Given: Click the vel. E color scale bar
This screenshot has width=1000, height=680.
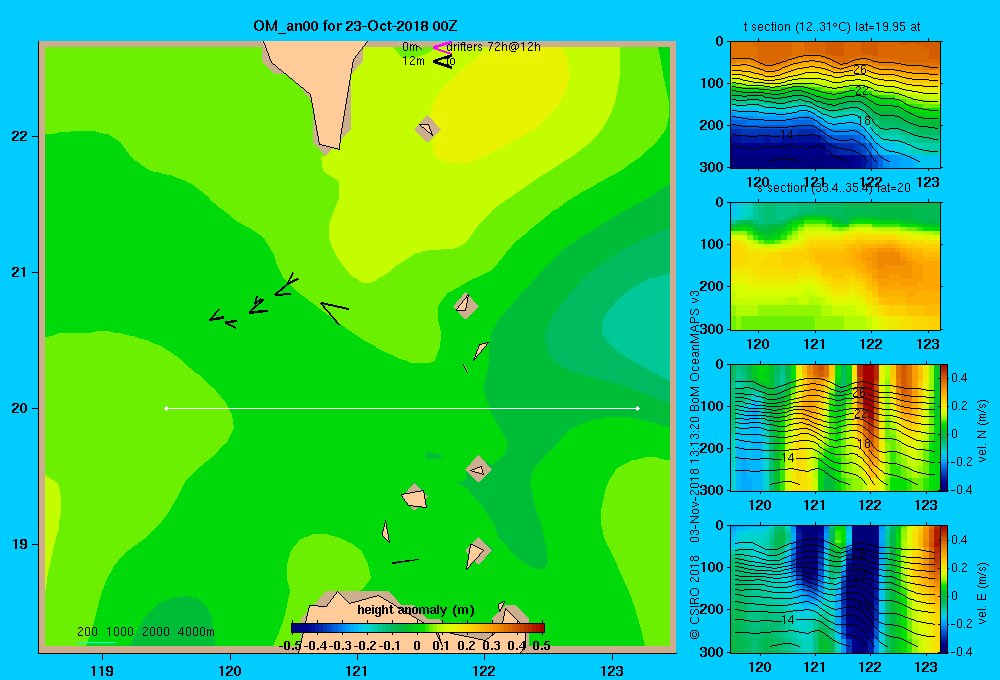Looking at the screenshot, I should (x=944, y=589).
